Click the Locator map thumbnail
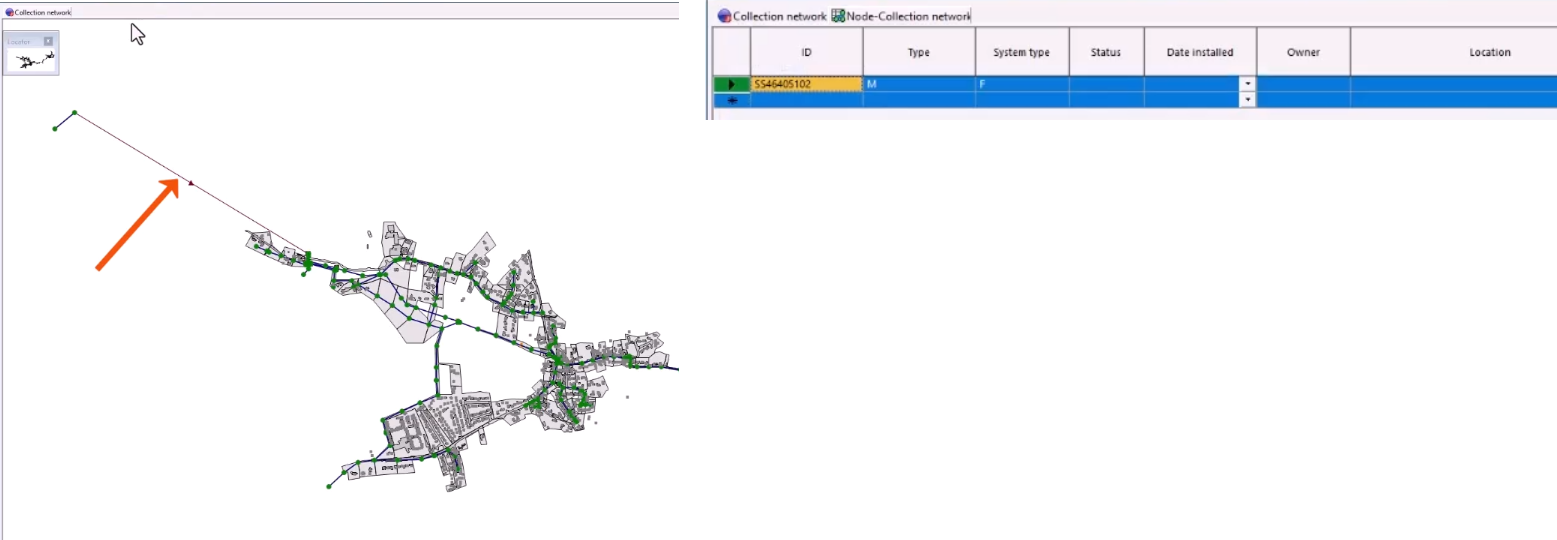This screenshot has width=1557, height=540. tap(31, 60)
